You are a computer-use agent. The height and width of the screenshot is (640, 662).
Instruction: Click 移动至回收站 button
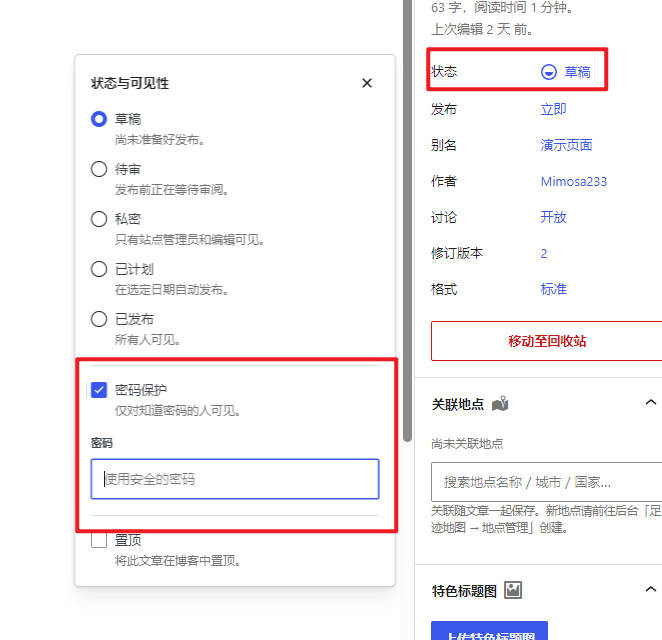547,341
